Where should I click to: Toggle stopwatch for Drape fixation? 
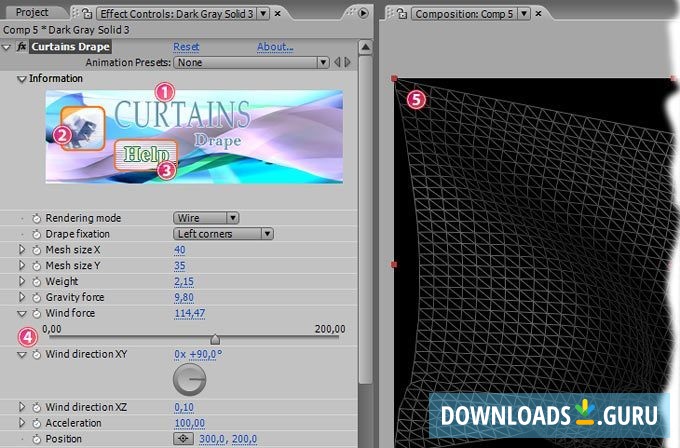click(x=36, y=235)
